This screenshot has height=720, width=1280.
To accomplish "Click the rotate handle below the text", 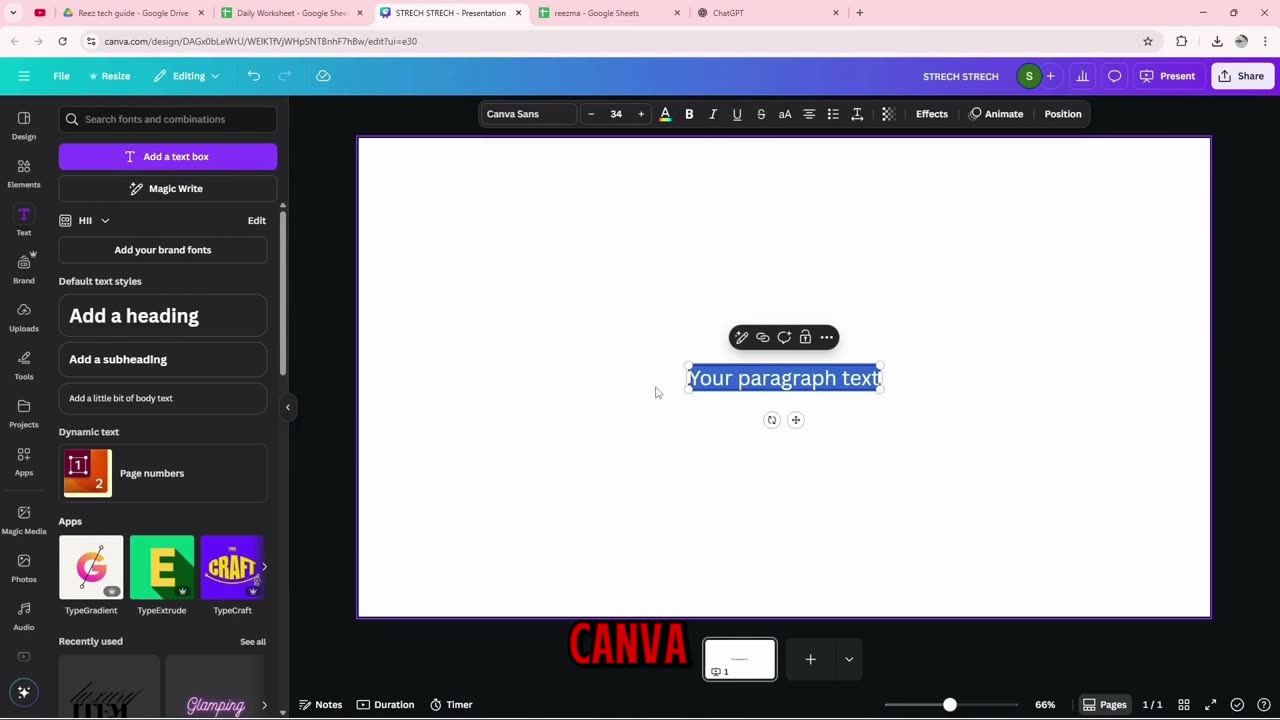I will 771,420.
